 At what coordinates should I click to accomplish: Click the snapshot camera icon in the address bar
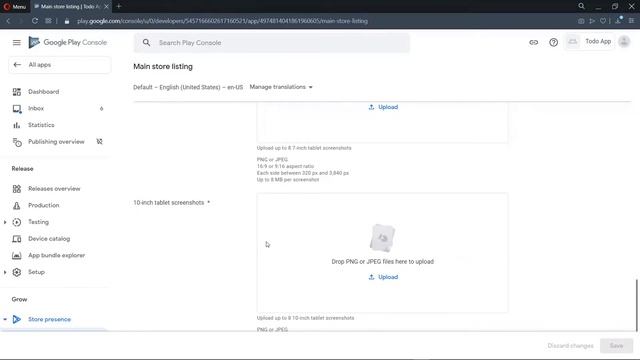point(581,21)
